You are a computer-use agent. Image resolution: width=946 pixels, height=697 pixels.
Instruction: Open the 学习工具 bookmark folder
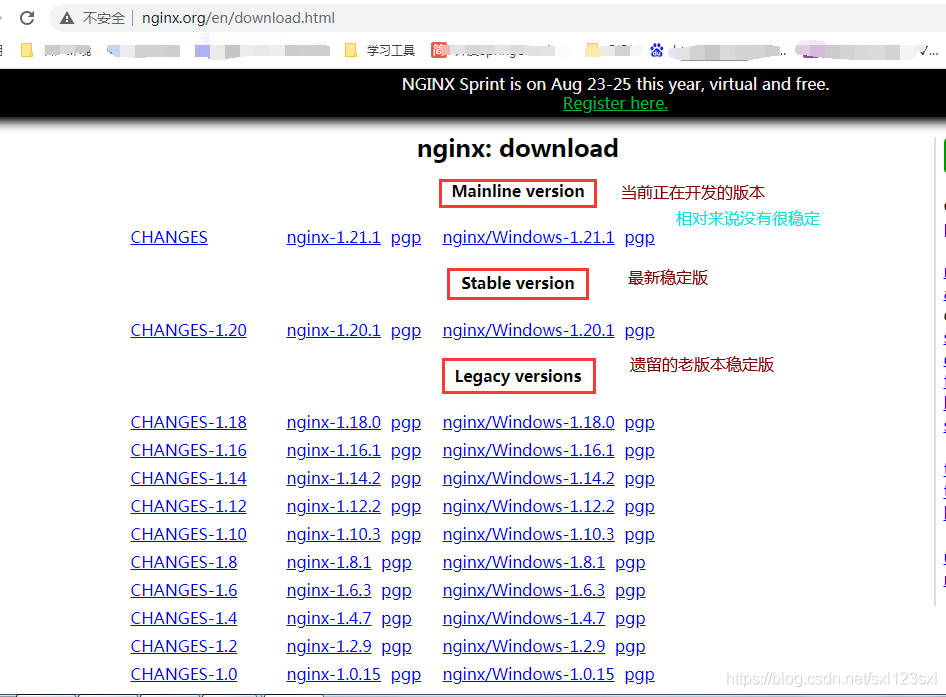380,51
